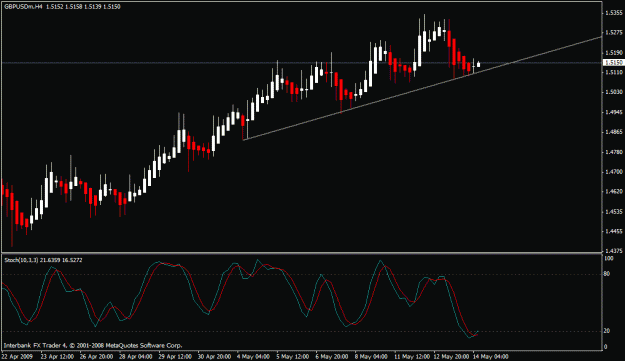Viewport: 625px width, 361px height.
Task: Click the 28 Apr 04:00 time label
Action: [x=136, y=356]
